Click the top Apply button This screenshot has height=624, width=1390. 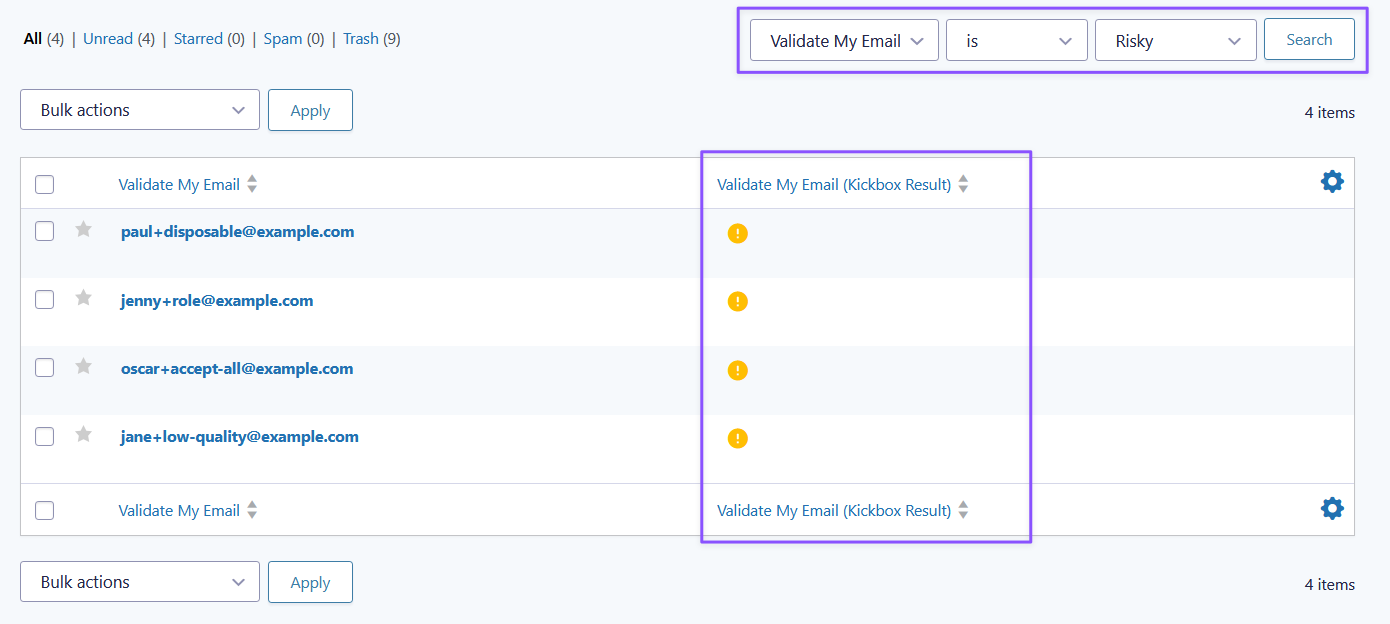[x=310, y=110]
